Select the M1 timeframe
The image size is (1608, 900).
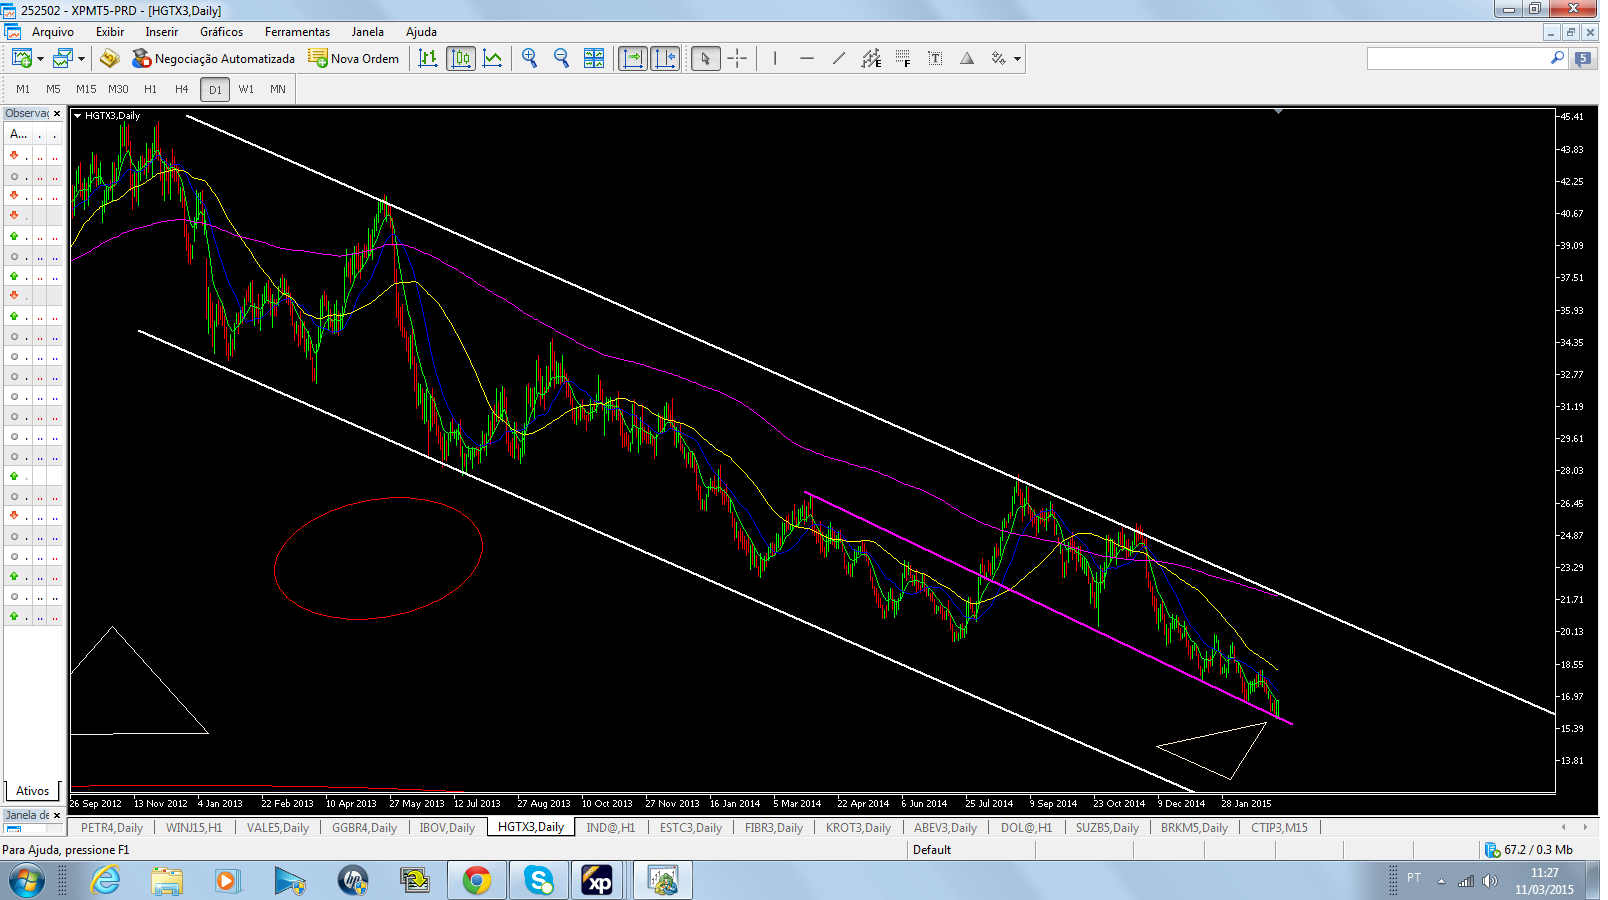tap(23, 89)
